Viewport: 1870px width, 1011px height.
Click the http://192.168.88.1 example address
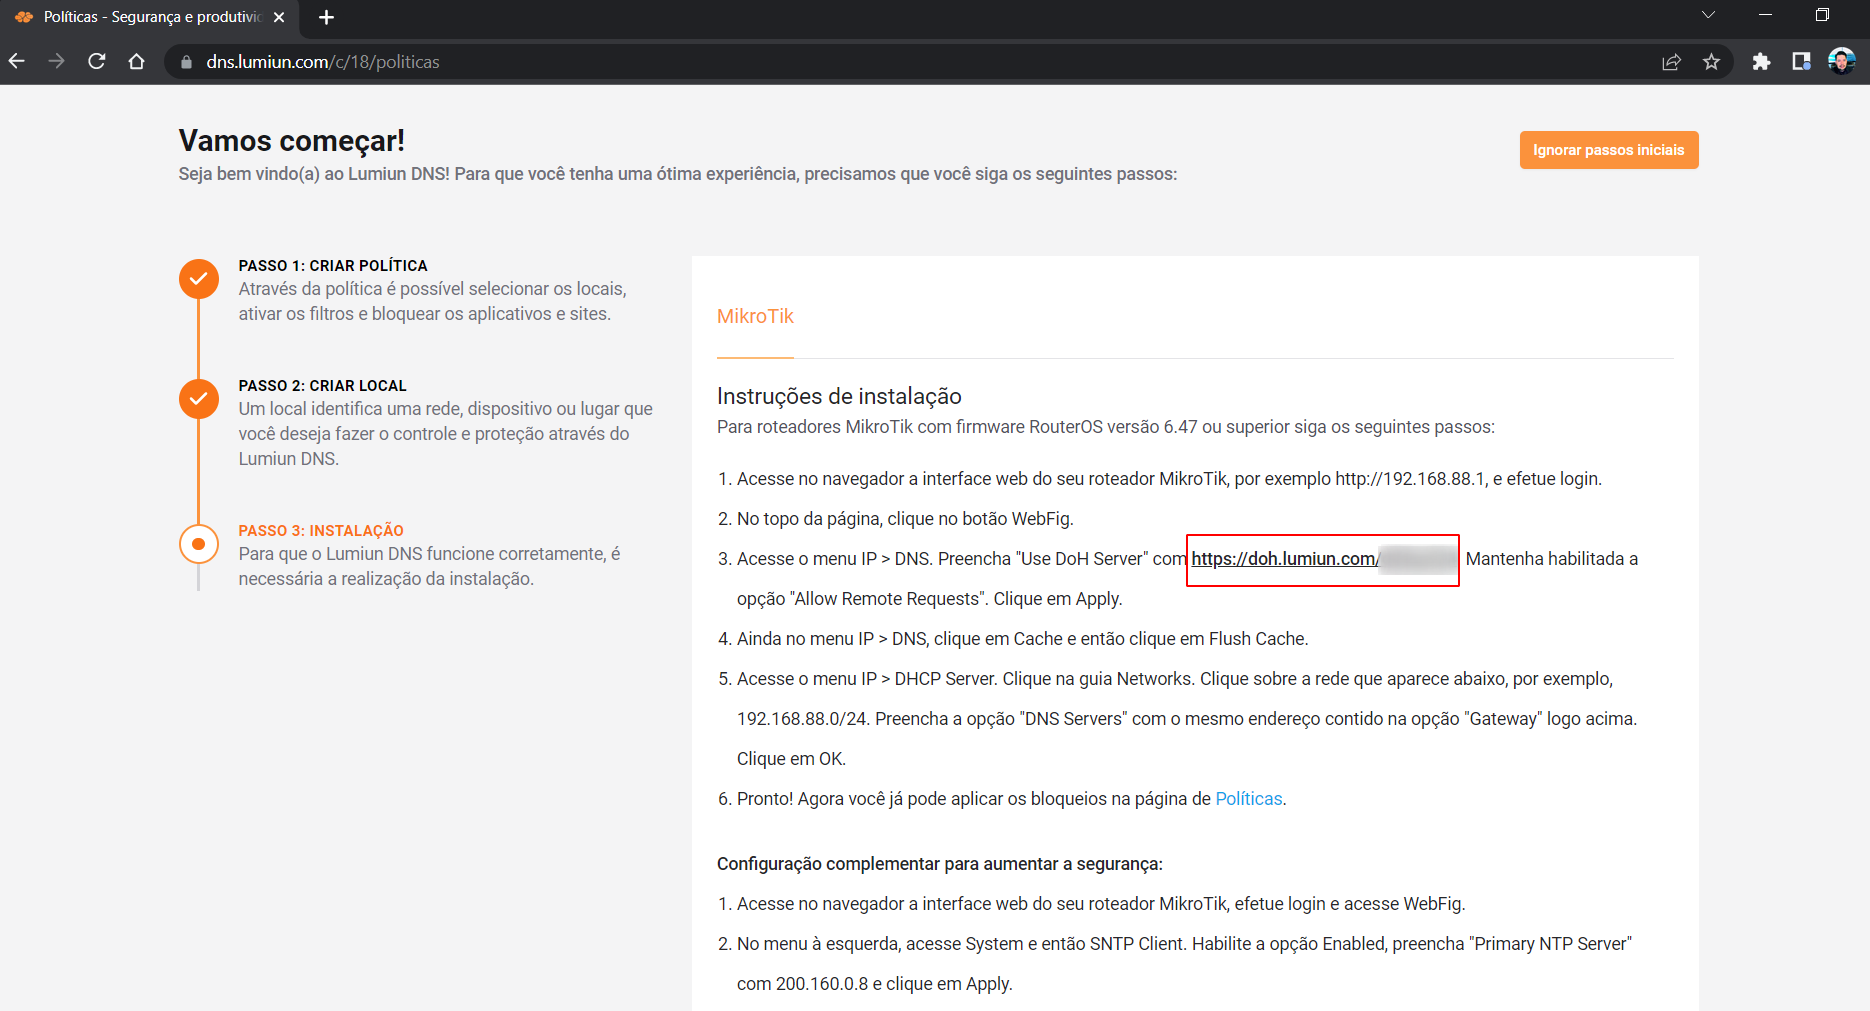pos(1410,479)
